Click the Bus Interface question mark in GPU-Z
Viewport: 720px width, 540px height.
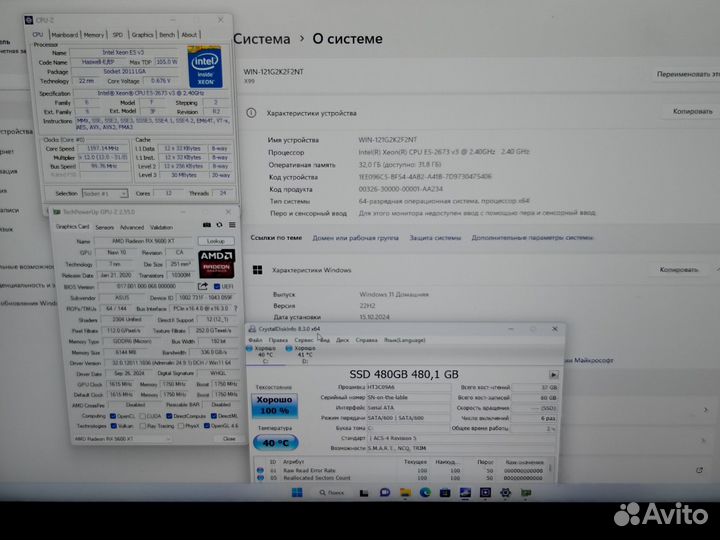click(x=236, y=309)
